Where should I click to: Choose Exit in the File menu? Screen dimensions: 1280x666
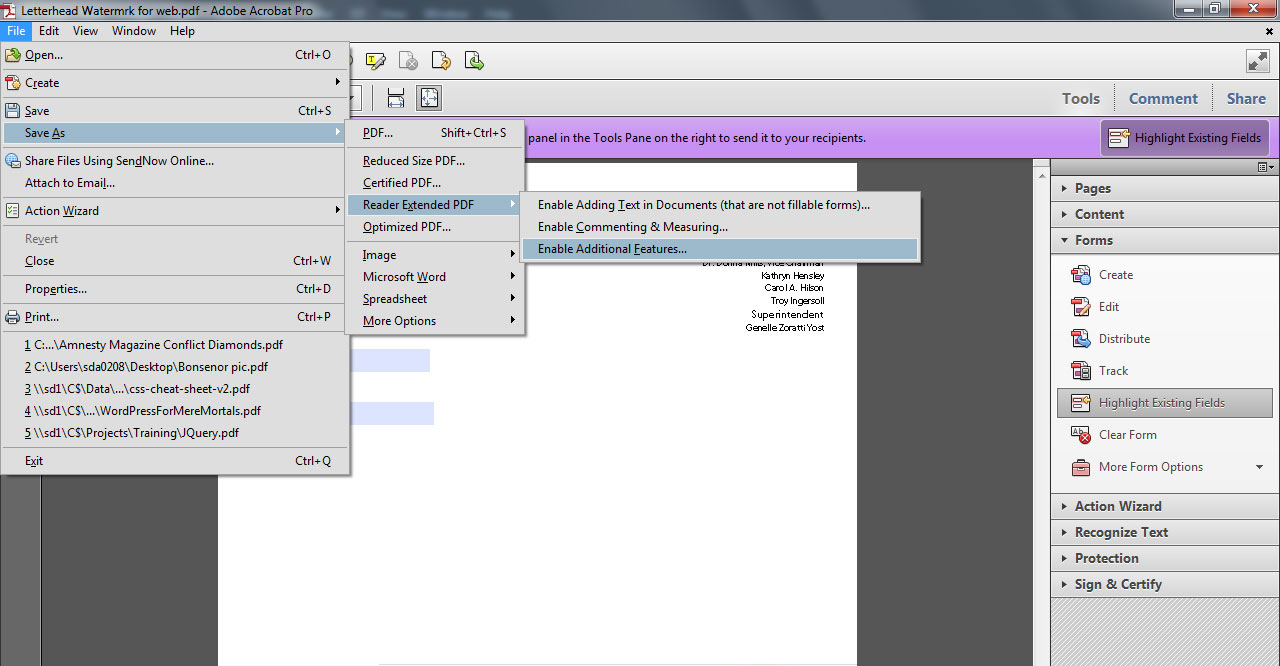[x=175, y=461]
